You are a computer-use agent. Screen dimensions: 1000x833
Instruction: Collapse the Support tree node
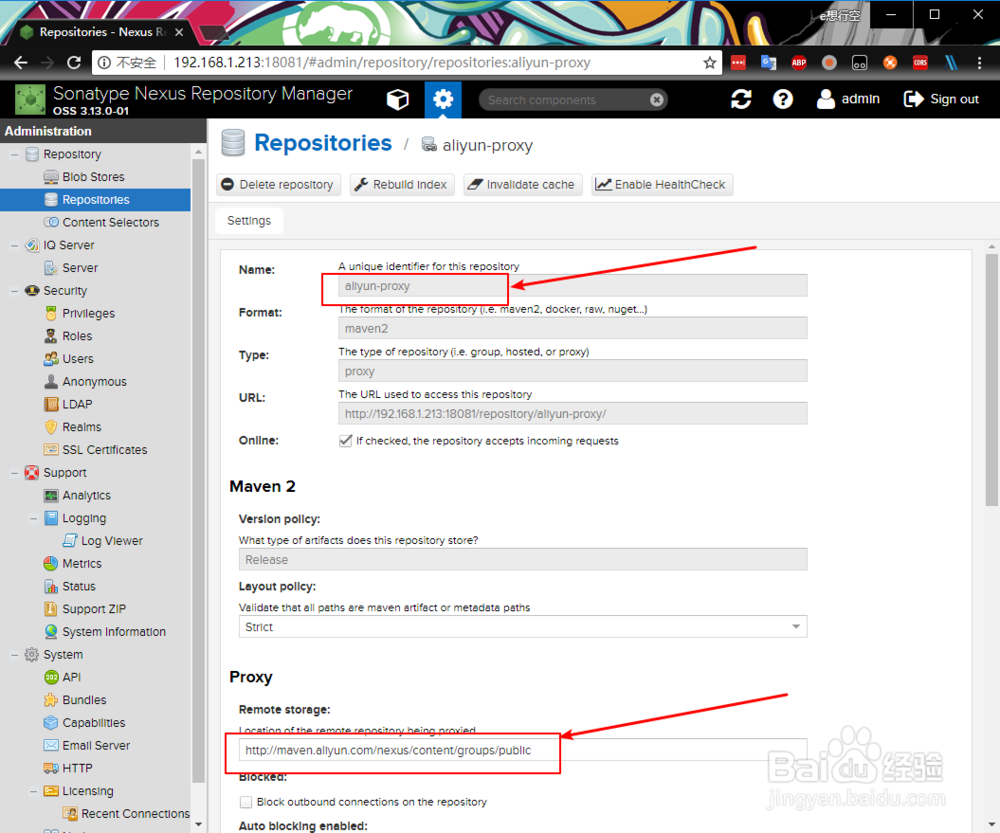[14, 473]
